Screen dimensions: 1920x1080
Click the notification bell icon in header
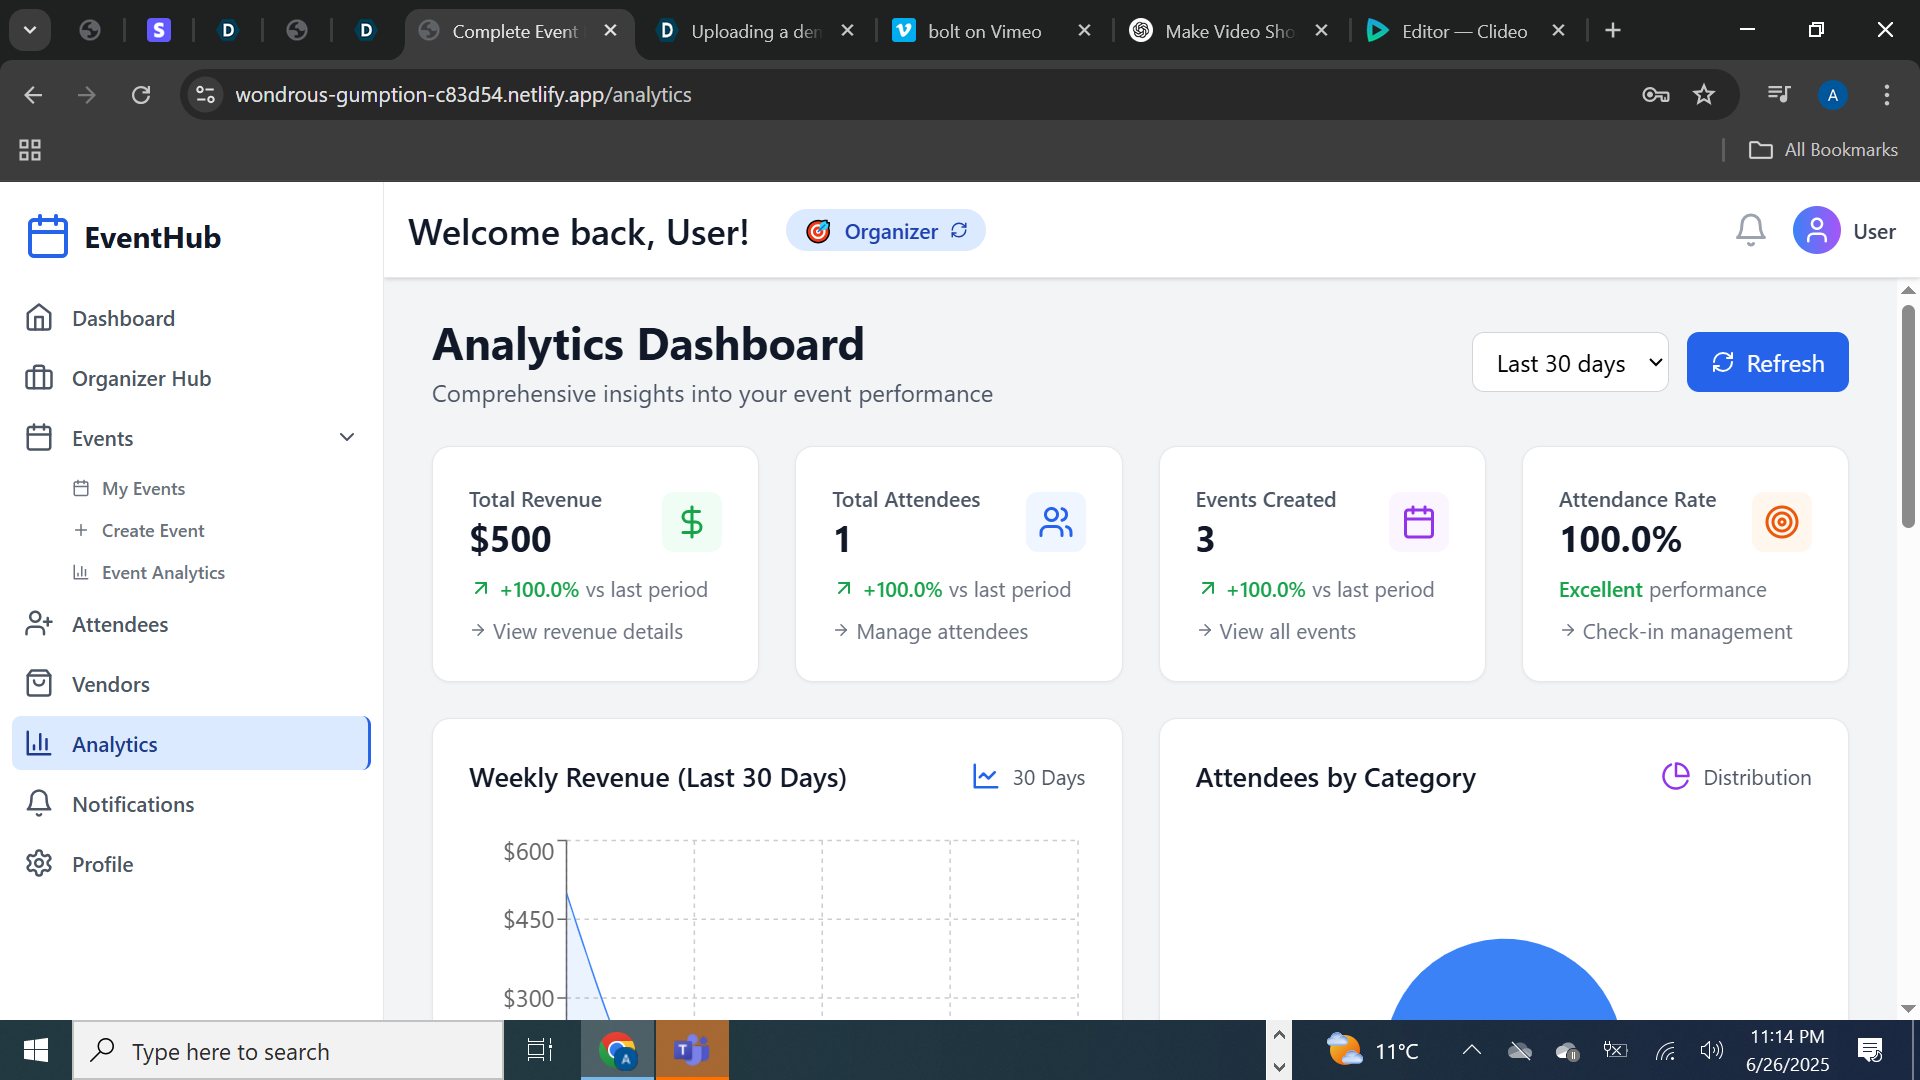[1750, 231]
